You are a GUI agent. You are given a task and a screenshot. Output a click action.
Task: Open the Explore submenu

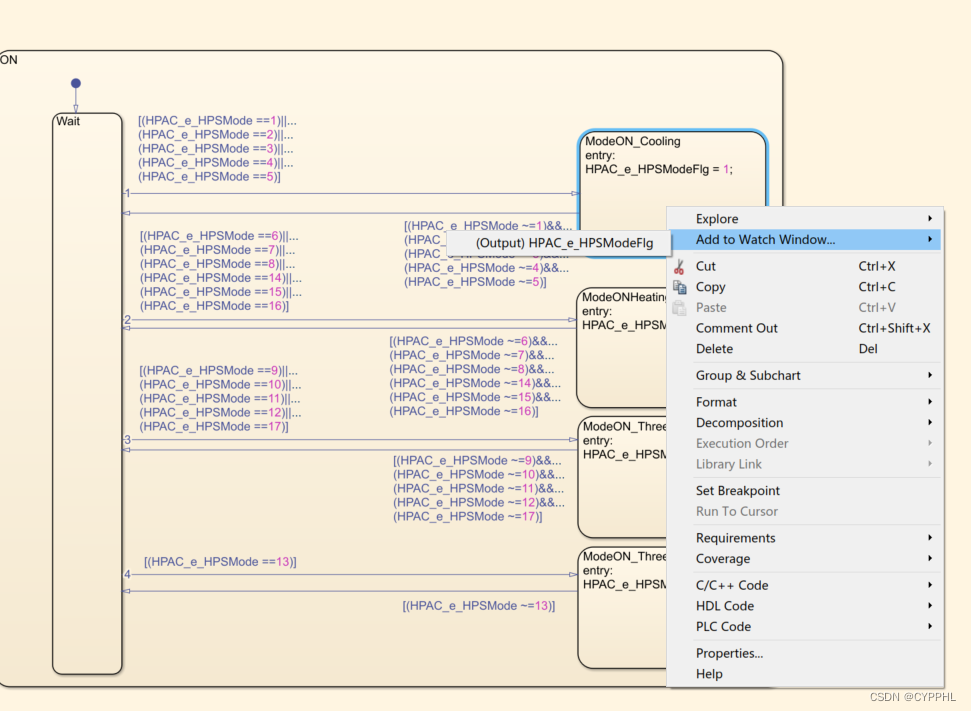(x=804, y=219)
